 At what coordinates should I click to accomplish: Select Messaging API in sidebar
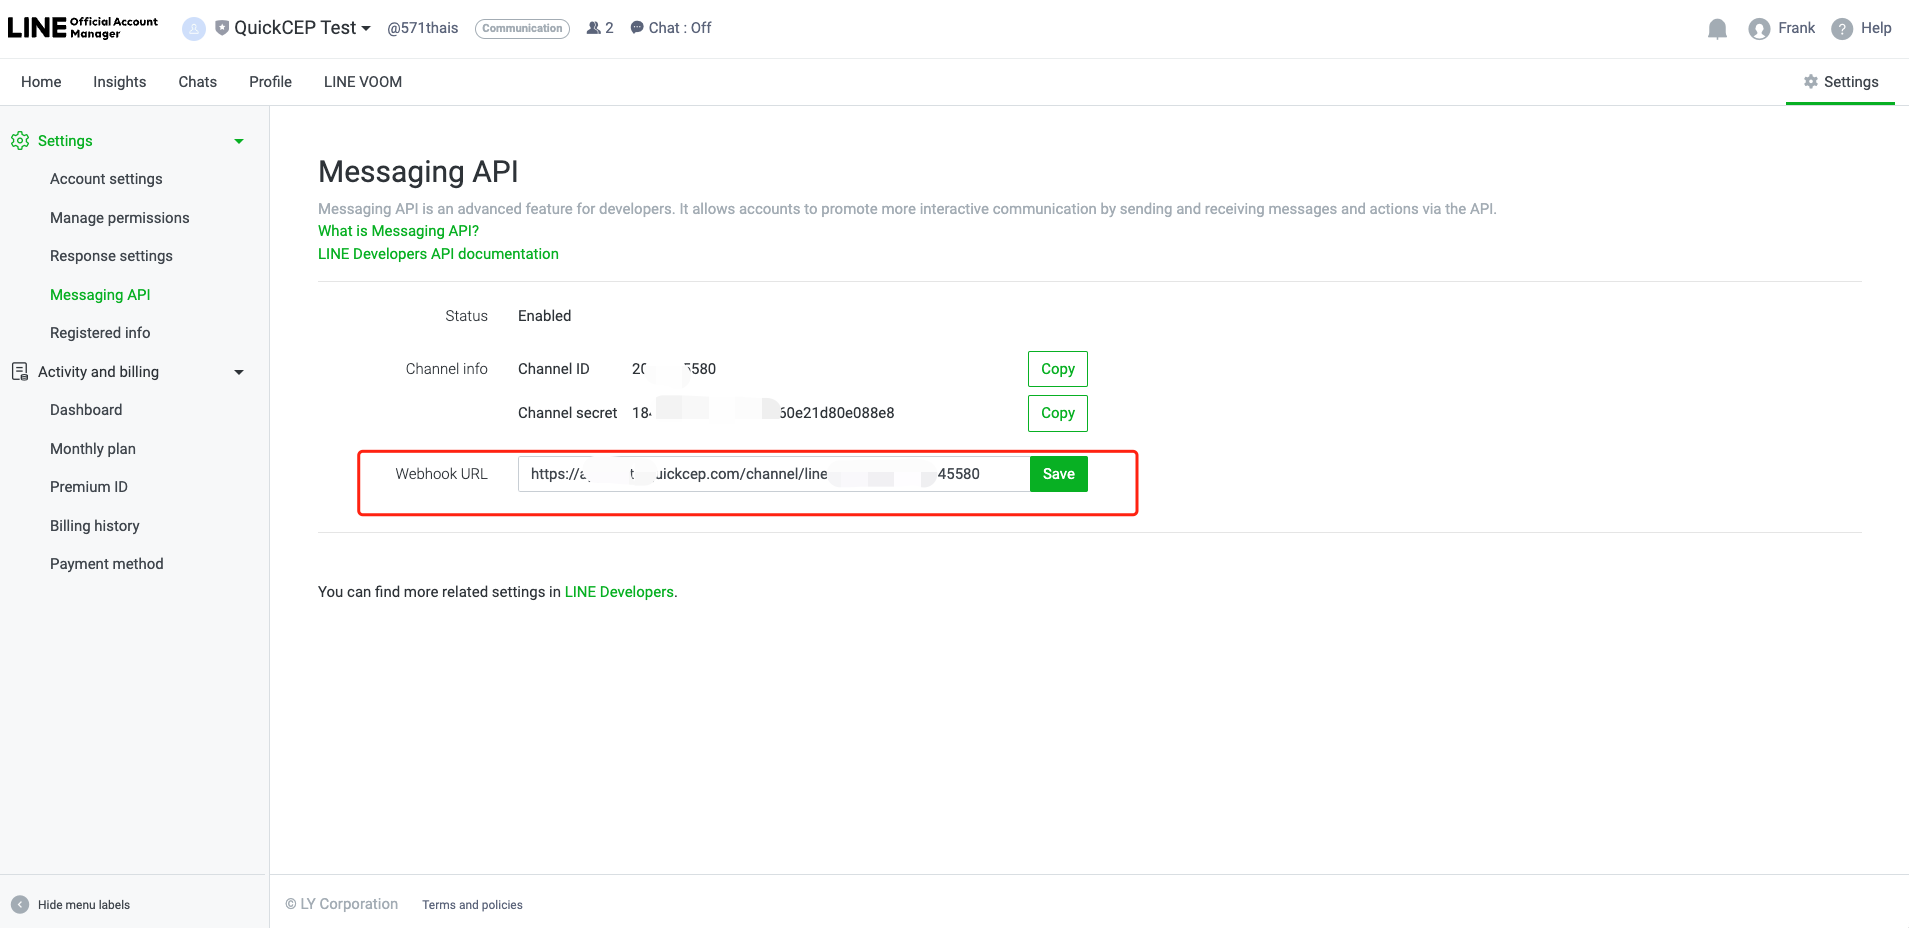click(x=100, y=295)
